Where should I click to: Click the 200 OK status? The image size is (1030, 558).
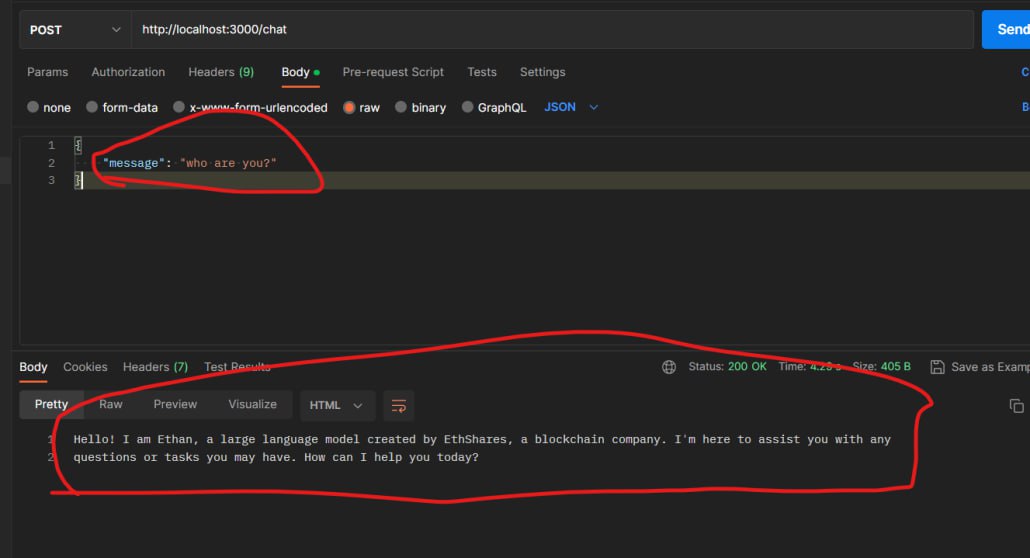coord(747,367)
